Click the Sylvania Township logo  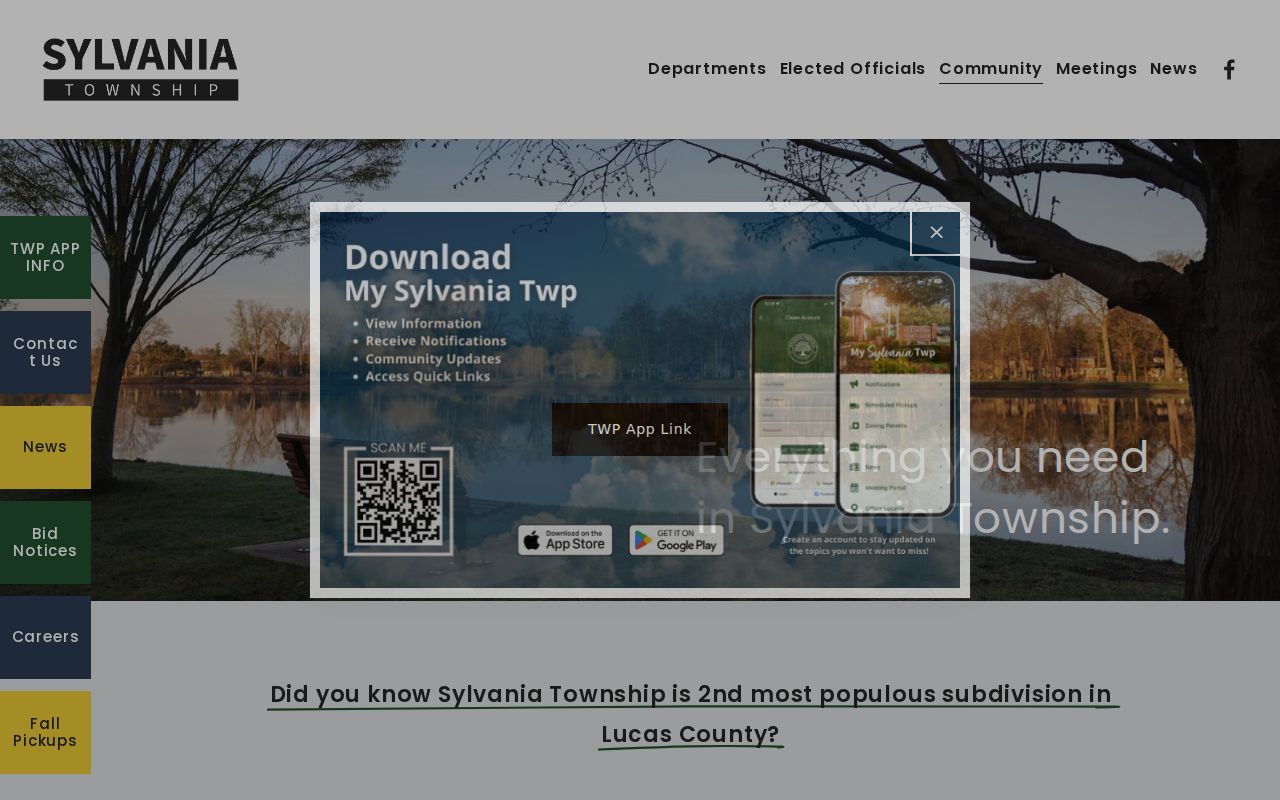[141, 69]
